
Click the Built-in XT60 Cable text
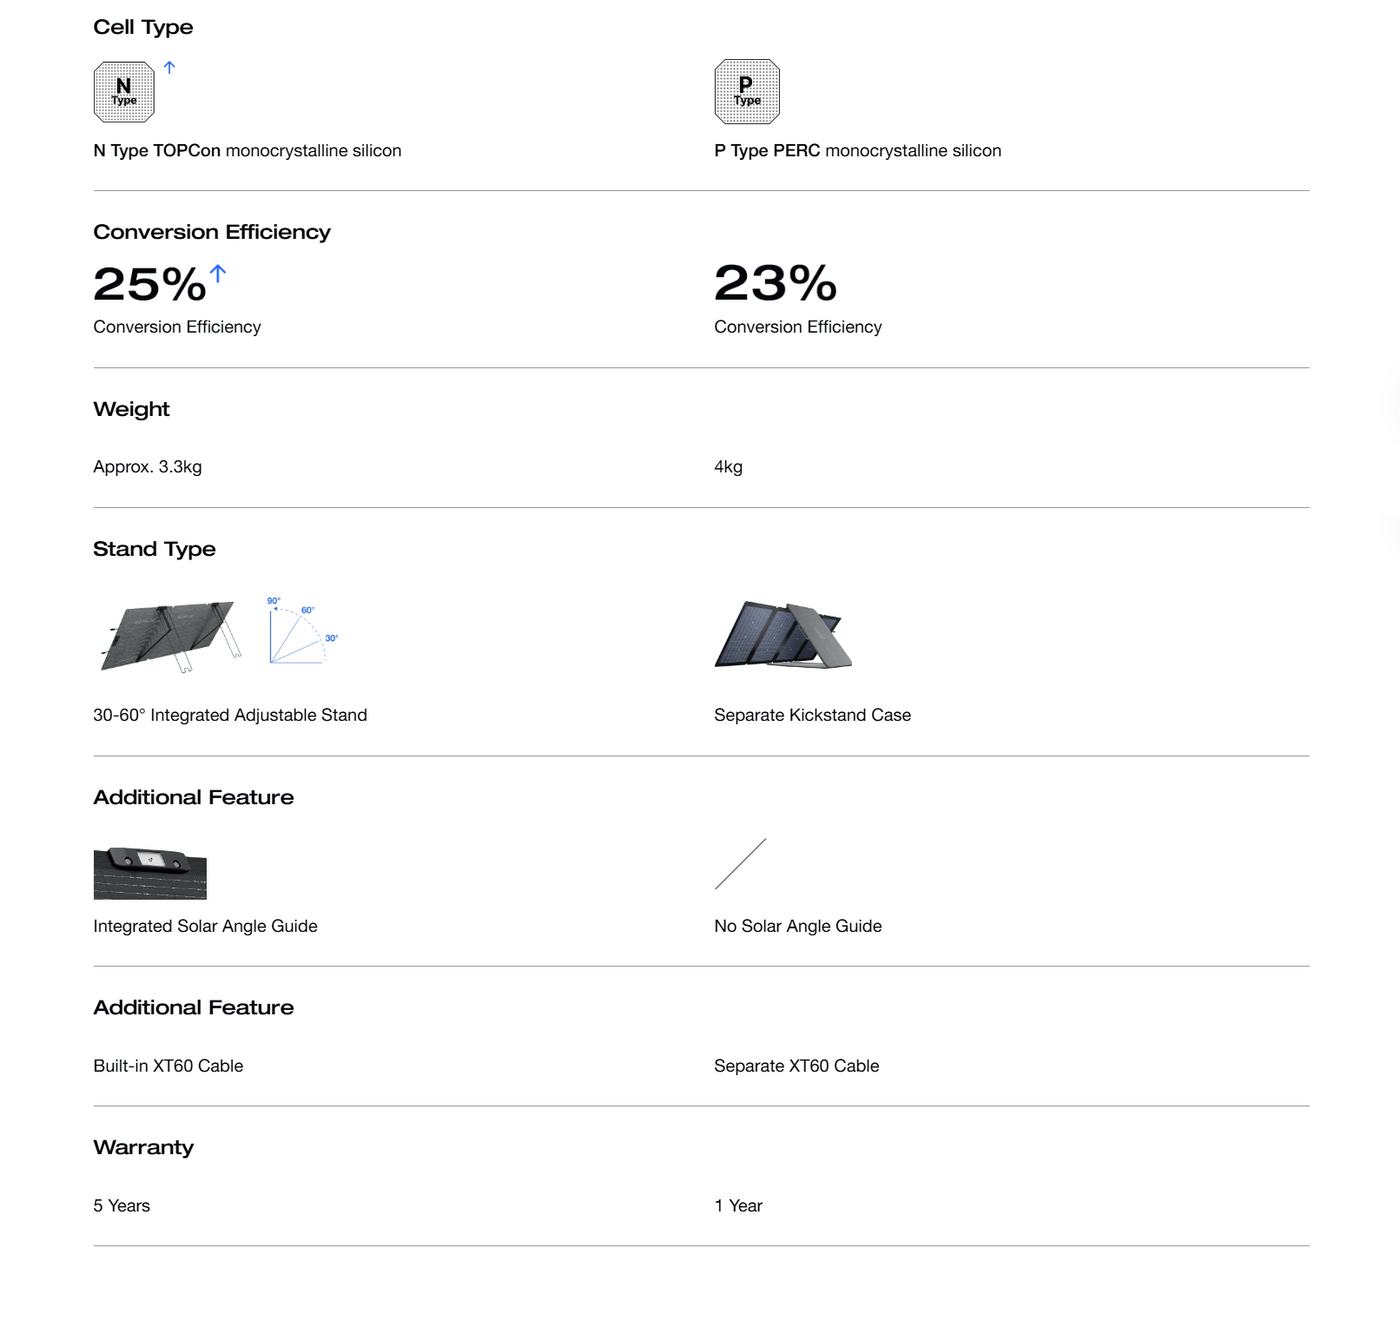click(168, 1066)
